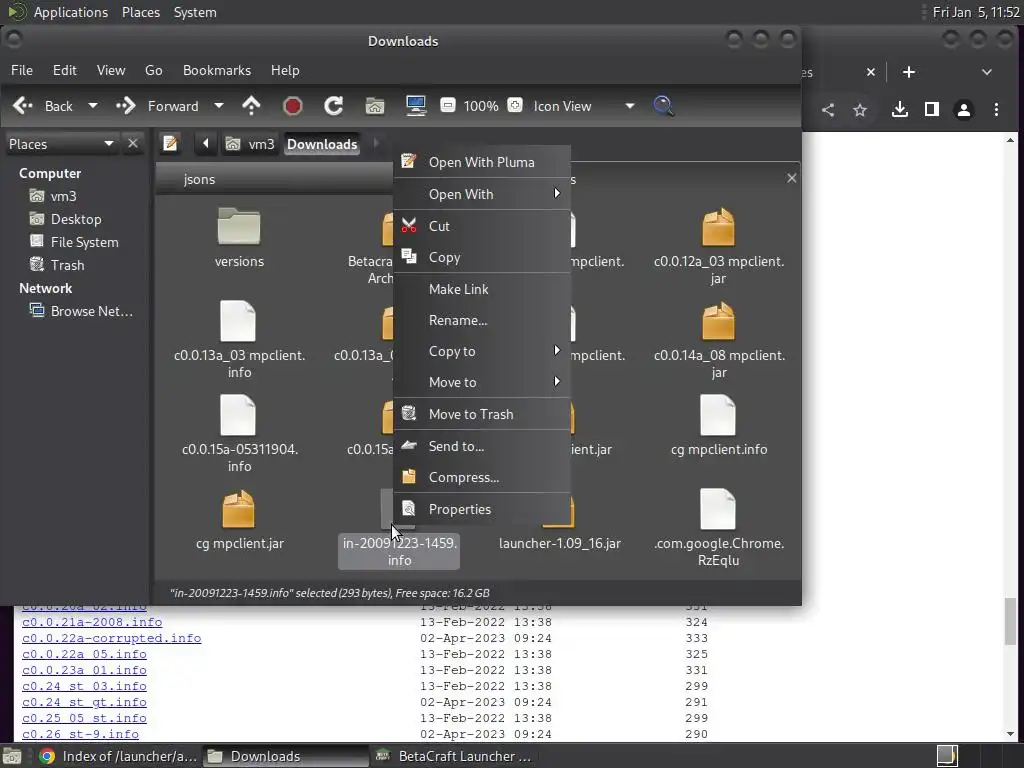This screenshot has height=768, width=1024.
Task: Select Browse Network in the sidebar
Action: [81, 312]
